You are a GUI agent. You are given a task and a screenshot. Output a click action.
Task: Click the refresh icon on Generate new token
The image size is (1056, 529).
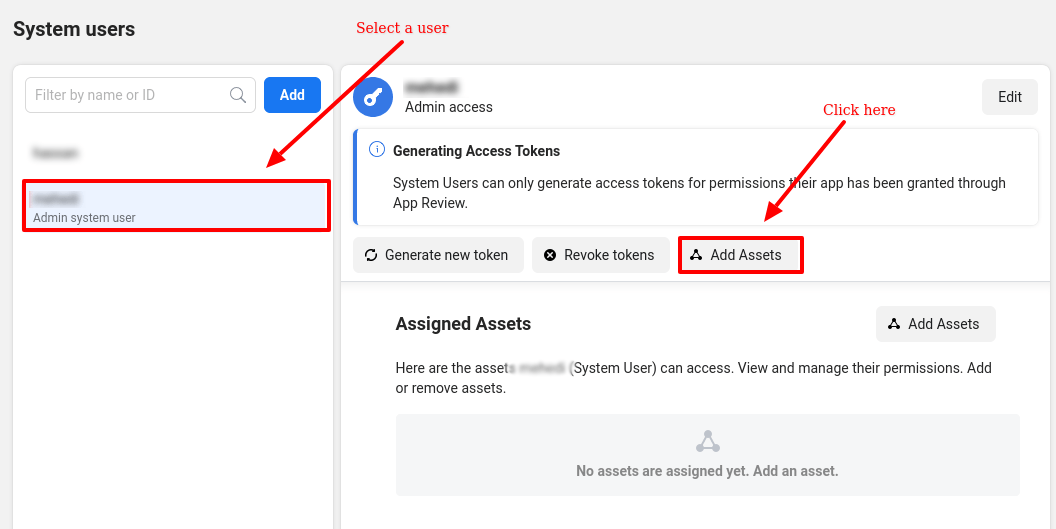371,255
